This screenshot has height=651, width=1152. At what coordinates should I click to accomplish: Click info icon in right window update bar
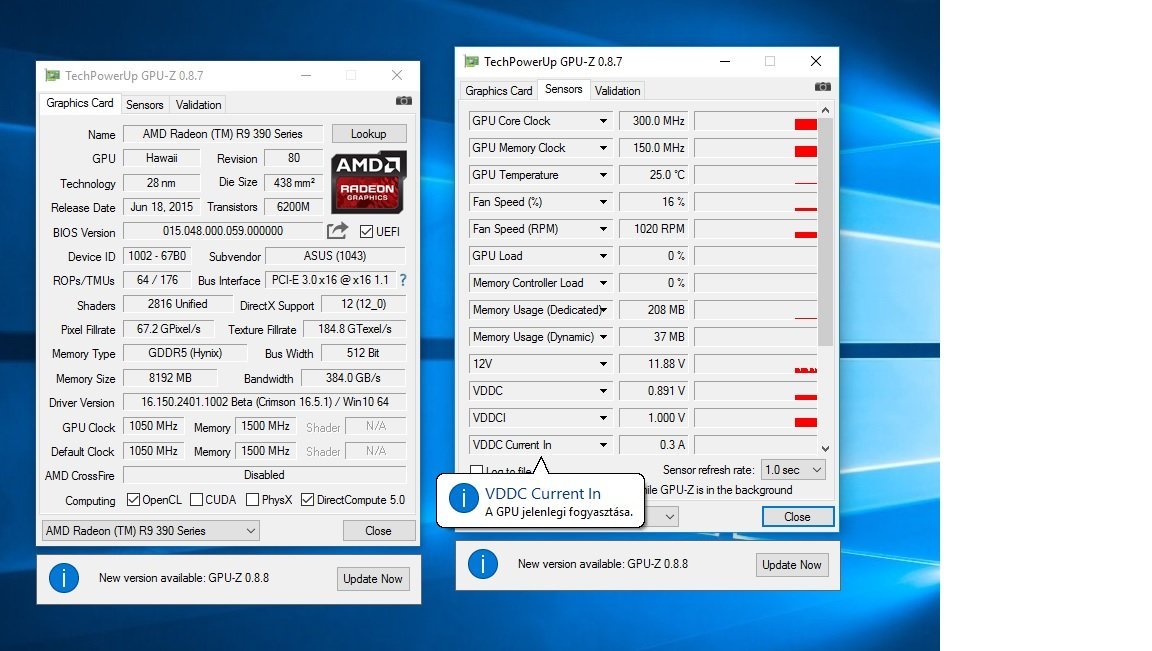pyautogui.click(x=483, y=564)
